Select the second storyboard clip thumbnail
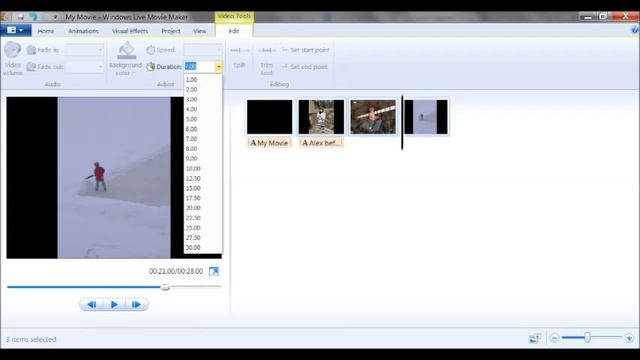 pyautogui.click(x=321, y=117)
